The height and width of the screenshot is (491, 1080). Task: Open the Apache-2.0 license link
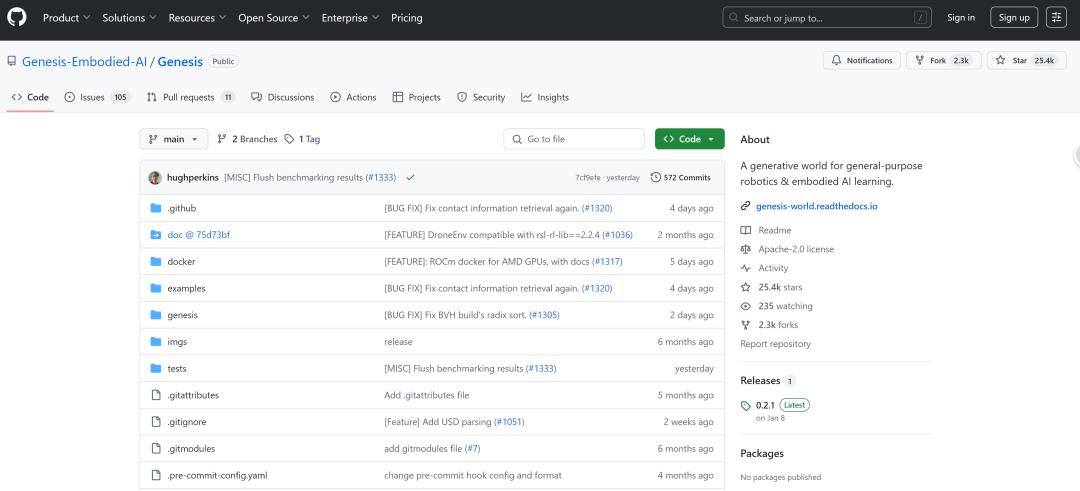pos(787,249)
